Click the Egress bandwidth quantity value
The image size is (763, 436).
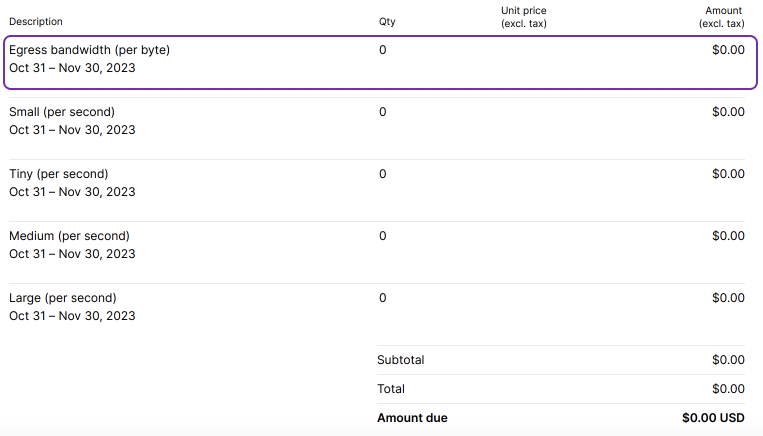click(382, 50)
